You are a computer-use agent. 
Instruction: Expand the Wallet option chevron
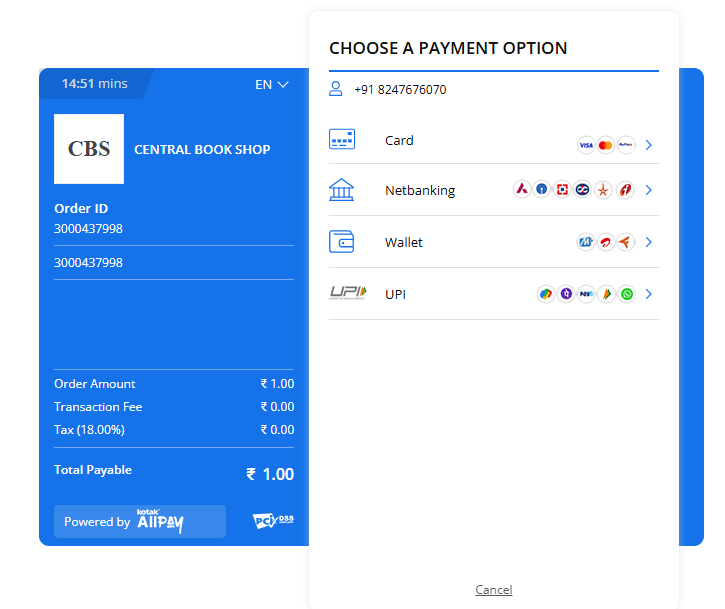649,242
